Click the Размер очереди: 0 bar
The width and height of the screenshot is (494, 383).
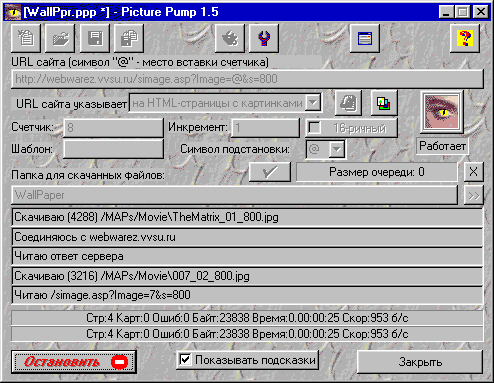[377, 172]
